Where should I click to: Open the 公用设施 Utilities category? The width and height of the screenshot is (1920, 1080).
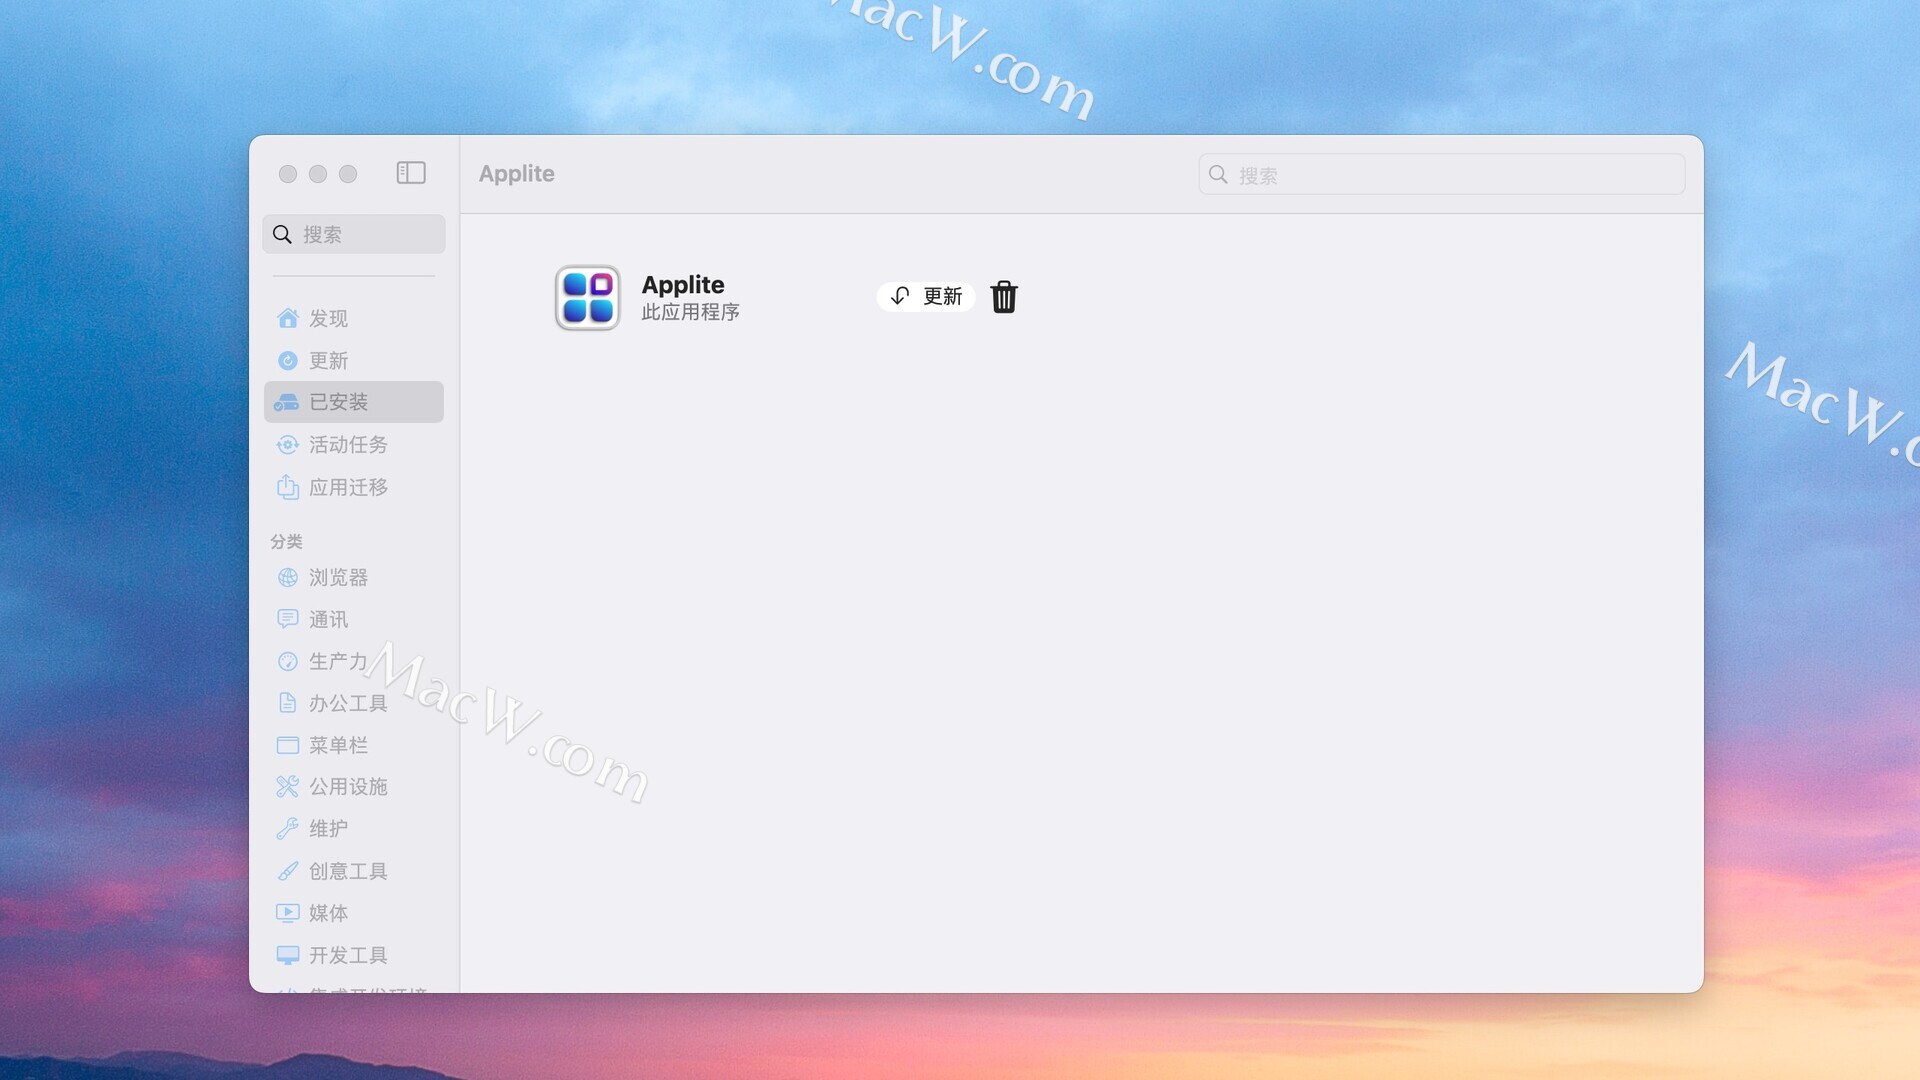click(x=347, y=786)
